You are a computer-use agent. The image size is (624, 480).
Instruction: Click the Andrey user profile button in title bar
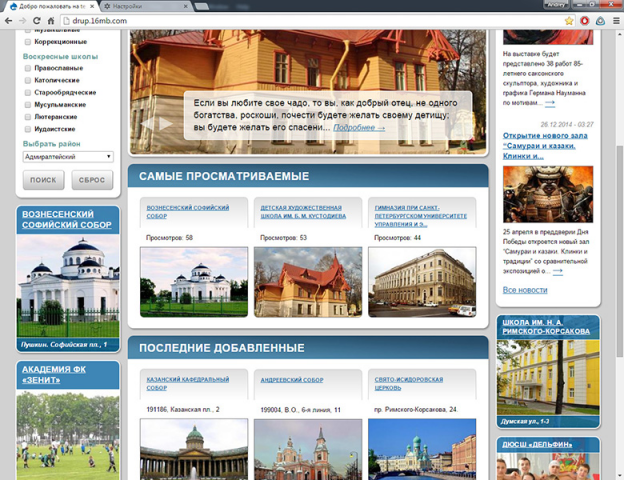coord(556,4)
